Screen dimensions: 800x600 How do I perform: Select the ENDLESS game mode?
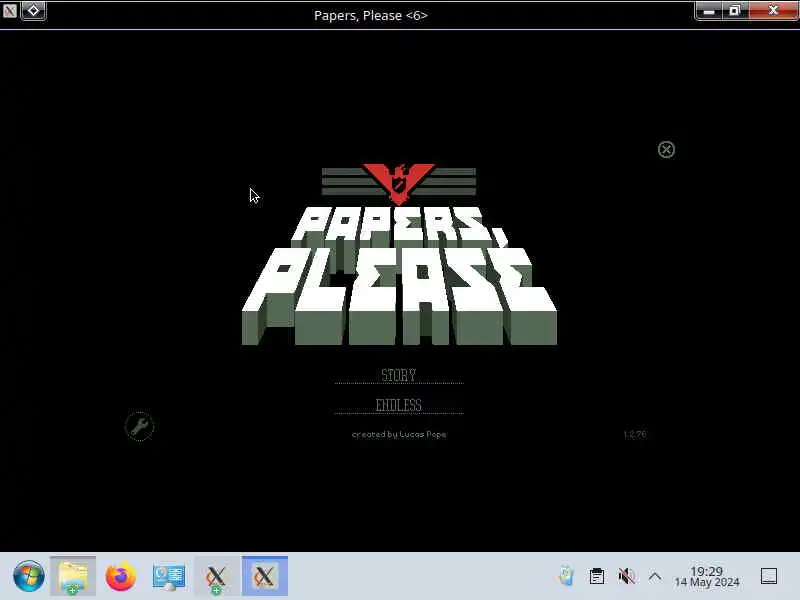(x=398, y=406)
